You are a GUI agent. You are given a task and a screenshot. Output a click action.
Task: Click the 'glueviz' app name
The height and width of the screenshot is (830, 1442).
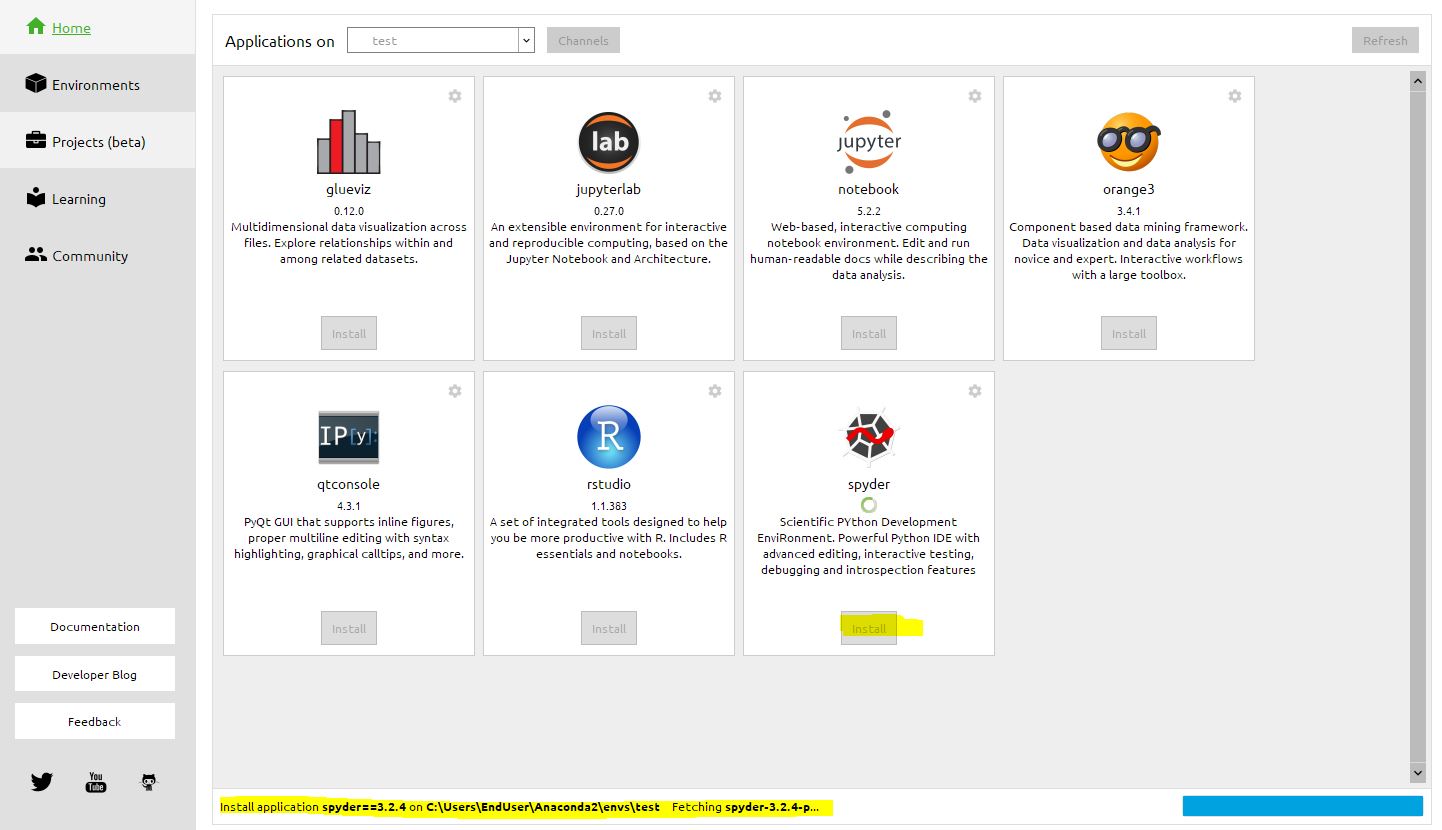(x=349, y=189)
